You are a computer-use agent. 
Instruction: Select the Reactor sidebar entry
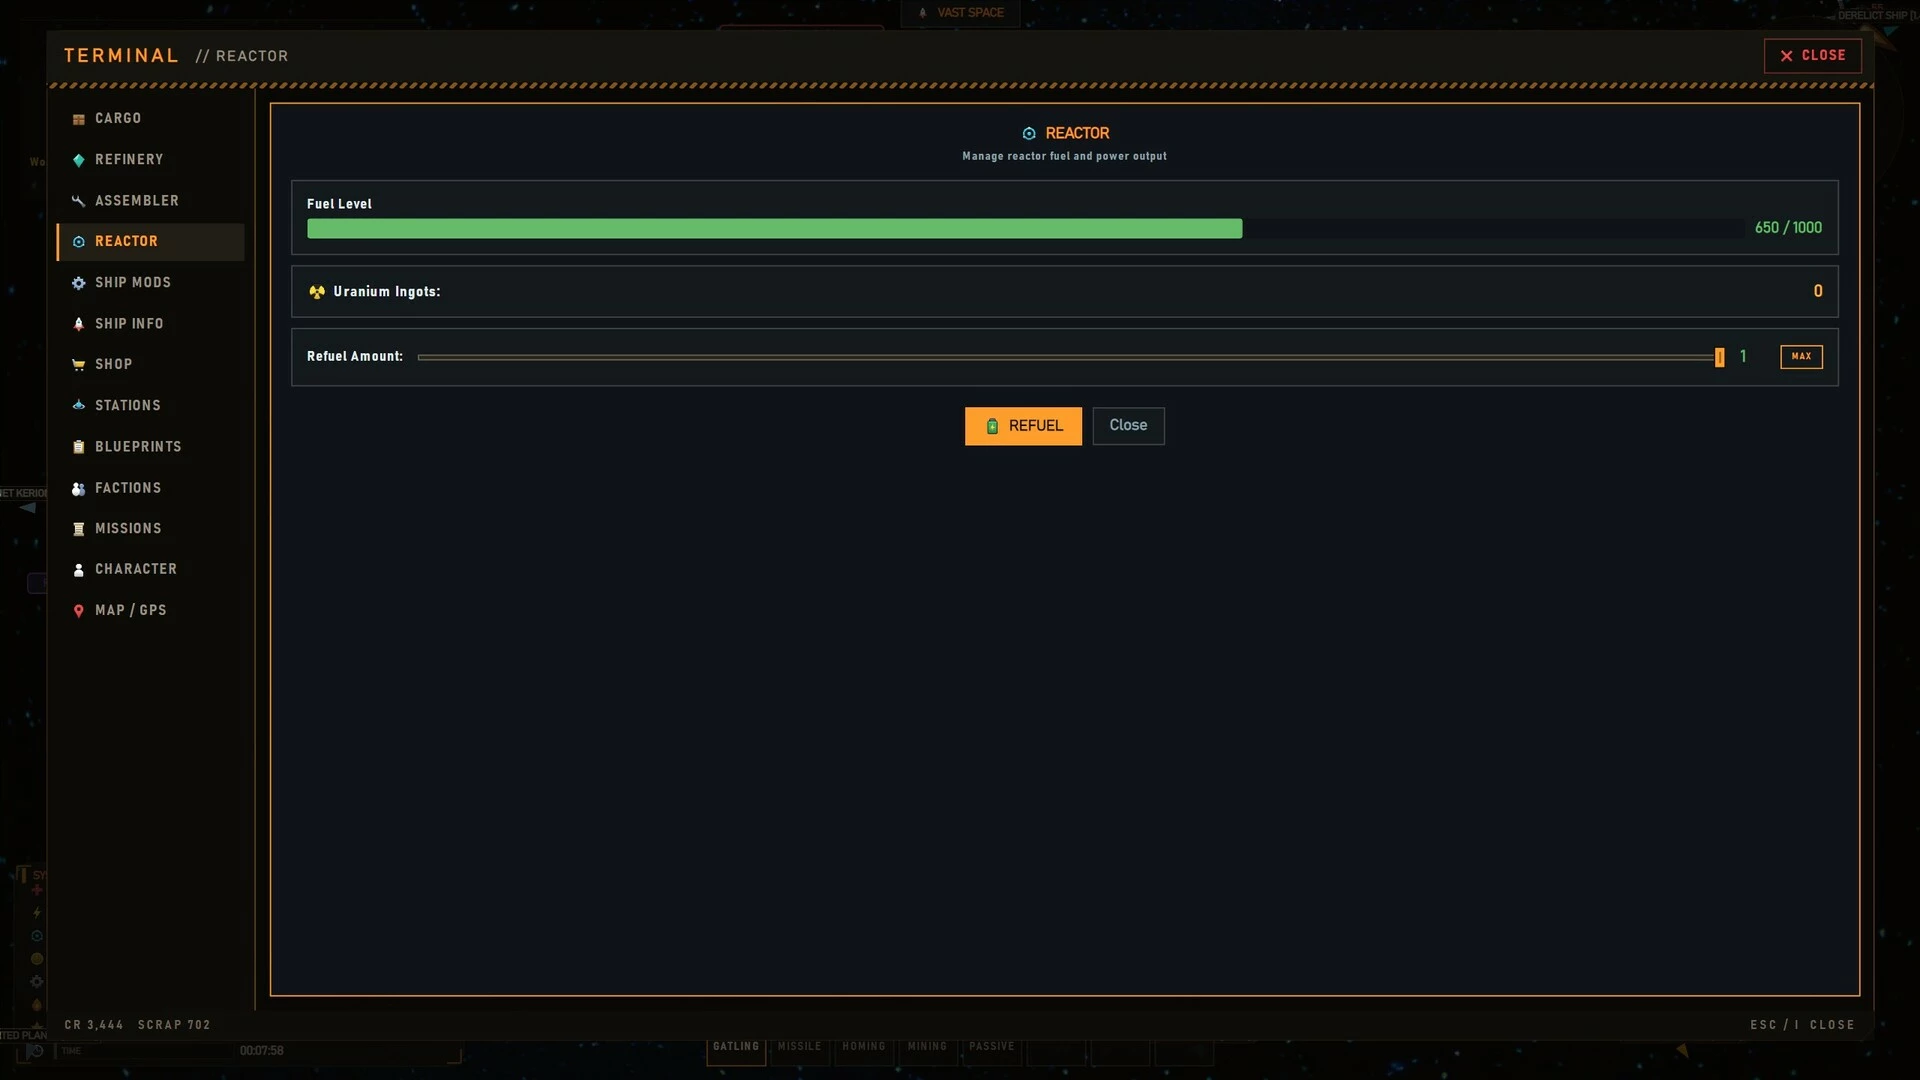point(150,242)
